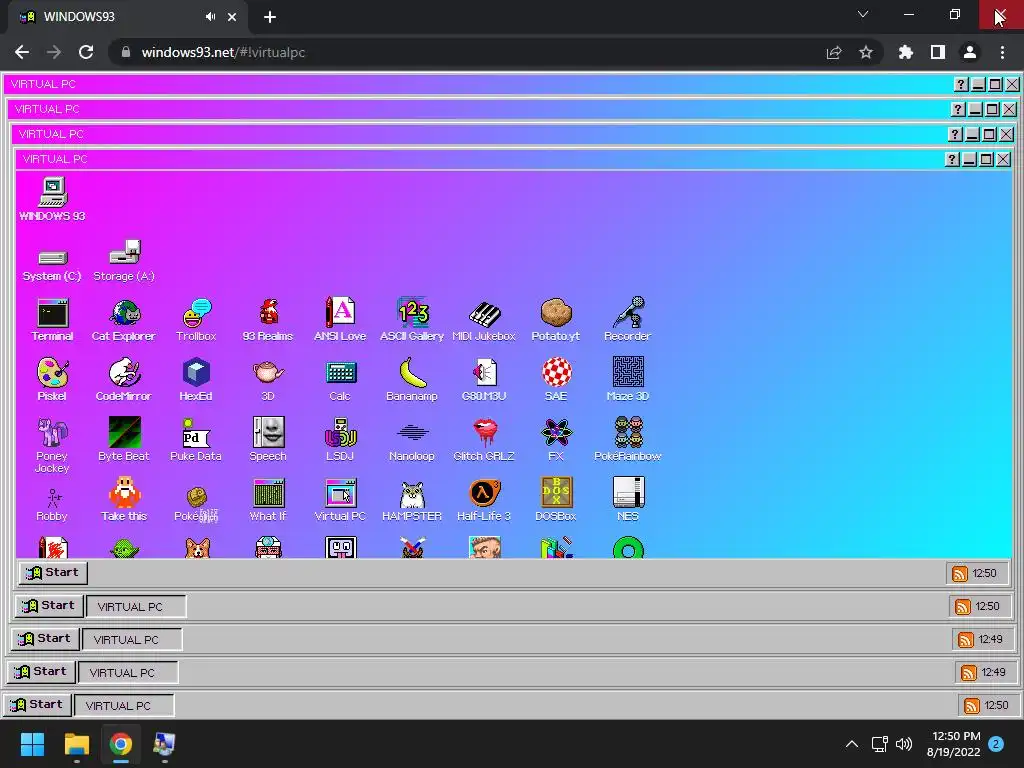
Task: Click help button of innermost Virtual PC window
Action: [x=952, y=159]
